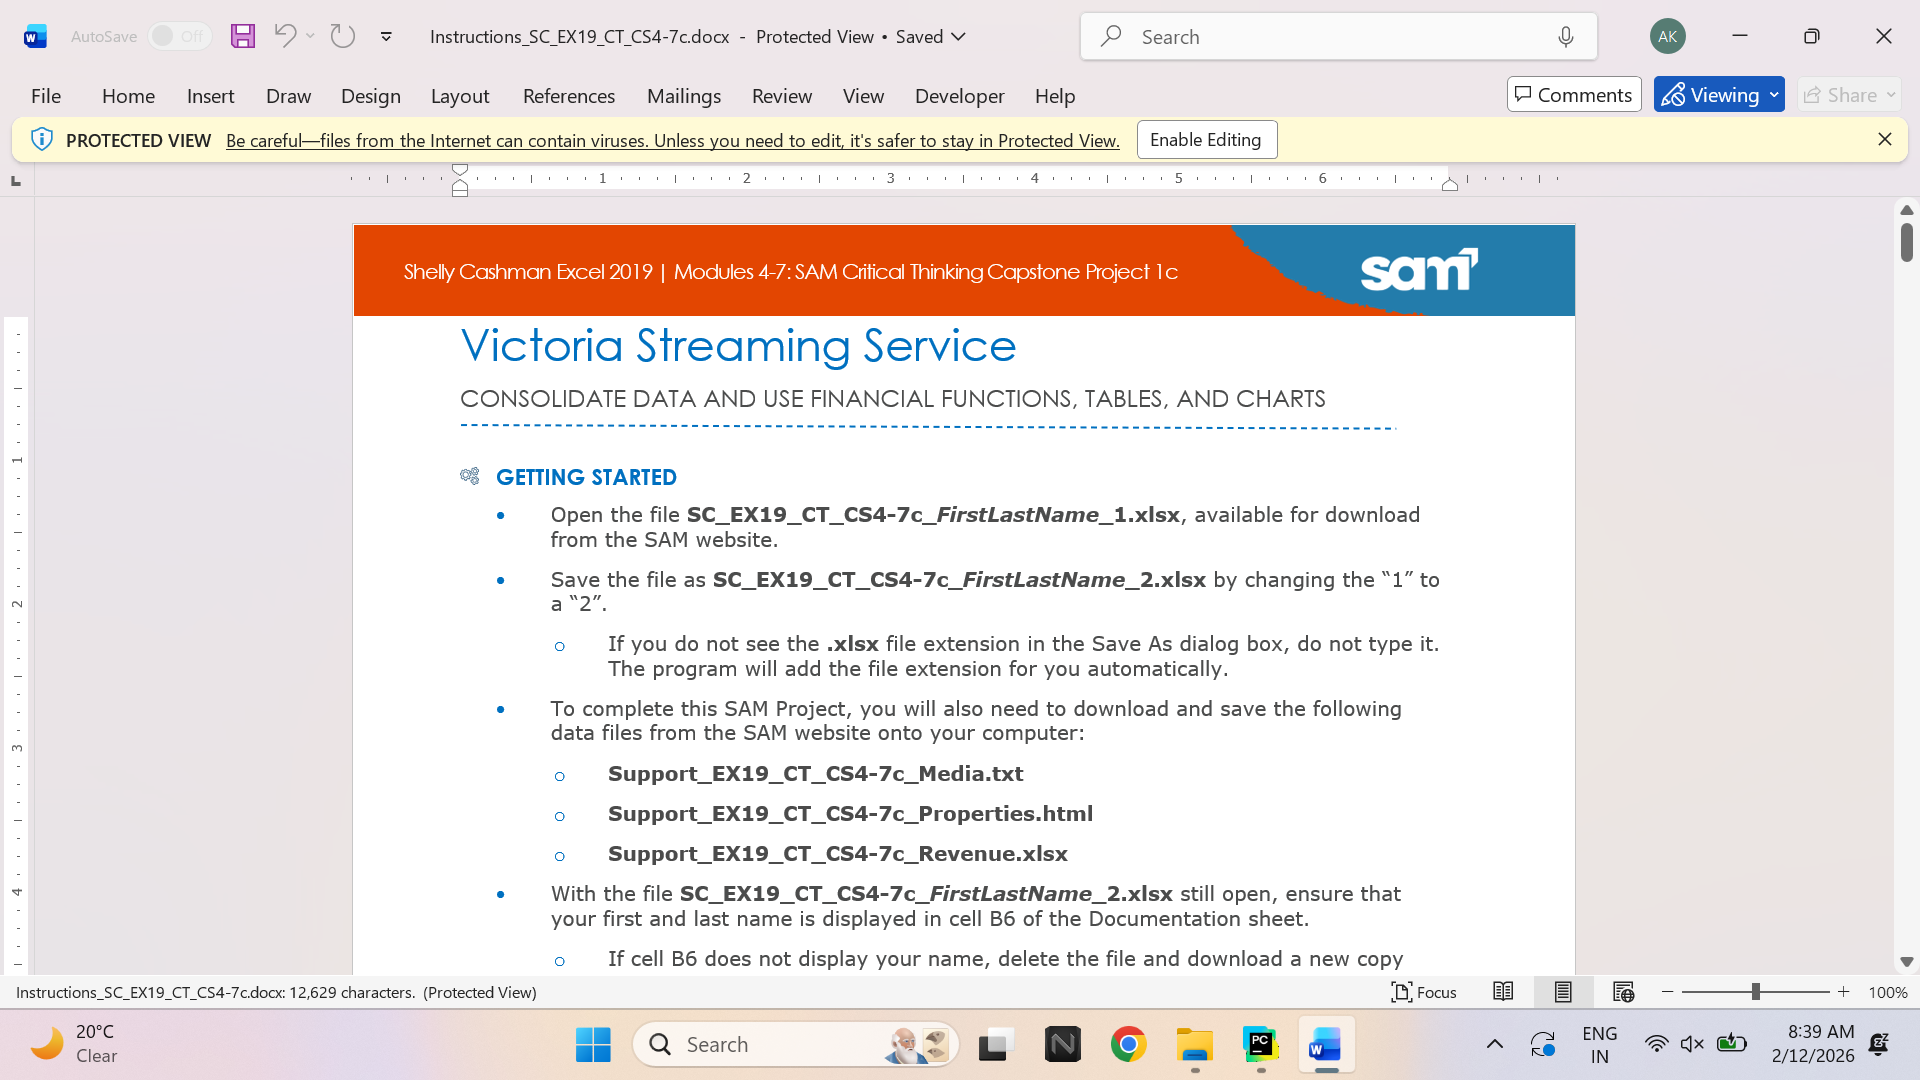Select the Developer tab
Image resolution: width=1920 pixels, height=1080 pixels.
959,96
